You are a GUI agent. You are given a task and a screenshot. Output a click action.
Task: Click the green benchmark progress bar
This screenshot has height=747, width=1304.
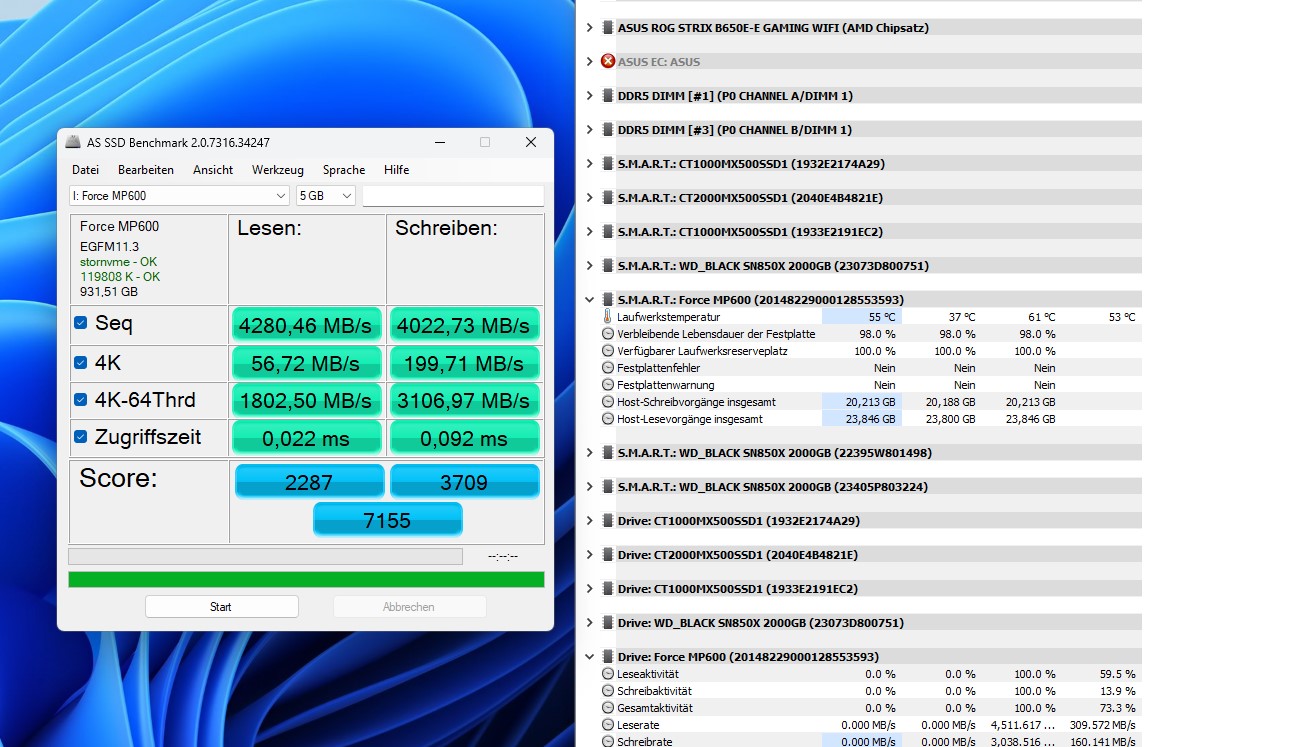(306, 579)
